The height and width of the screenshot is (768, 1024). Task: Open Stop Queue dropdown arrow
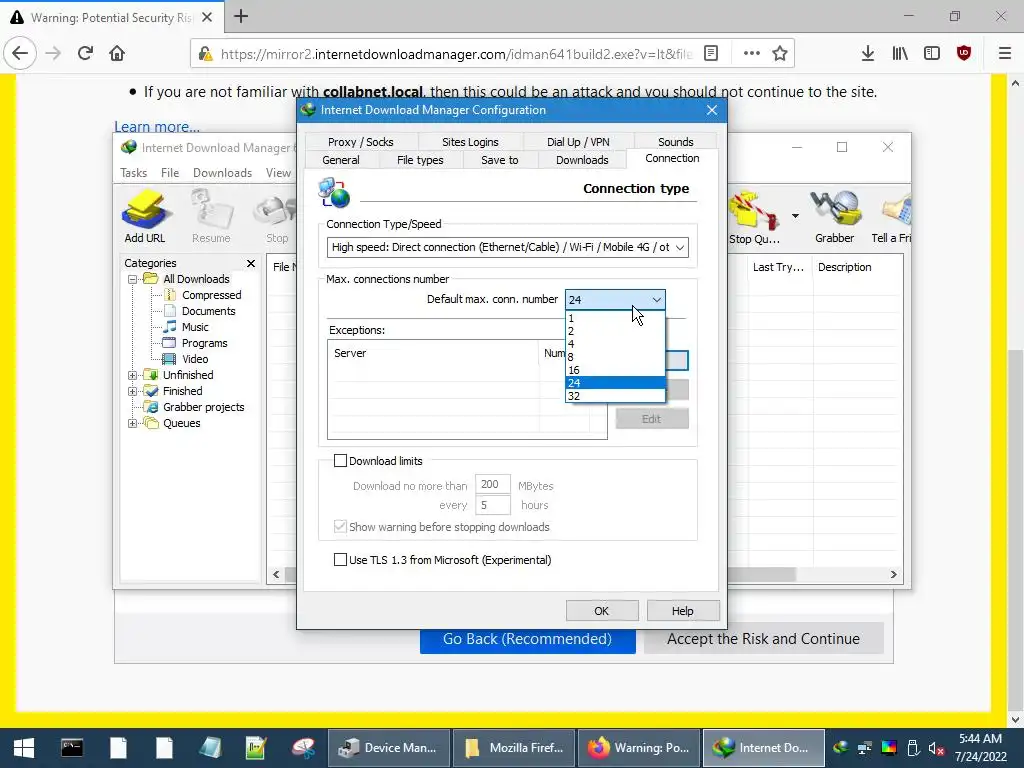click(795, 216)
